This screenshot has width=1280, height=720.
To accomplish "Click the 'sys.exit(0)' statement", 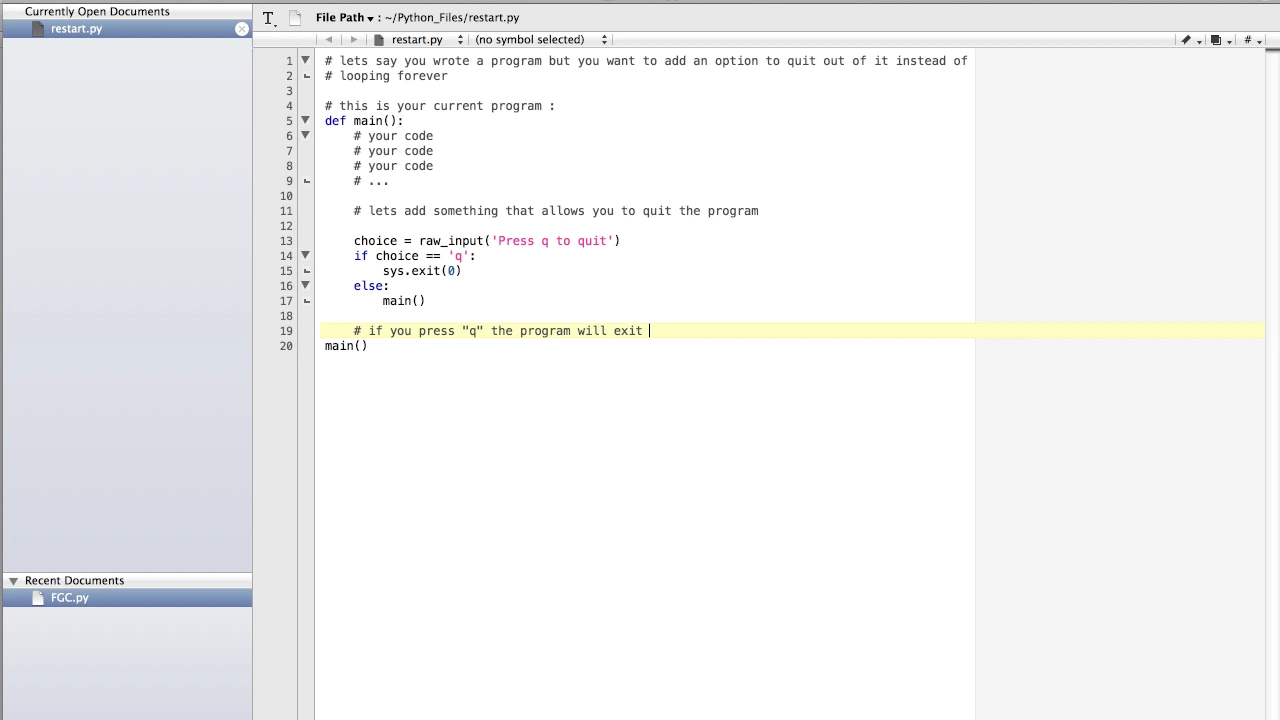I will tap(422, 271).
